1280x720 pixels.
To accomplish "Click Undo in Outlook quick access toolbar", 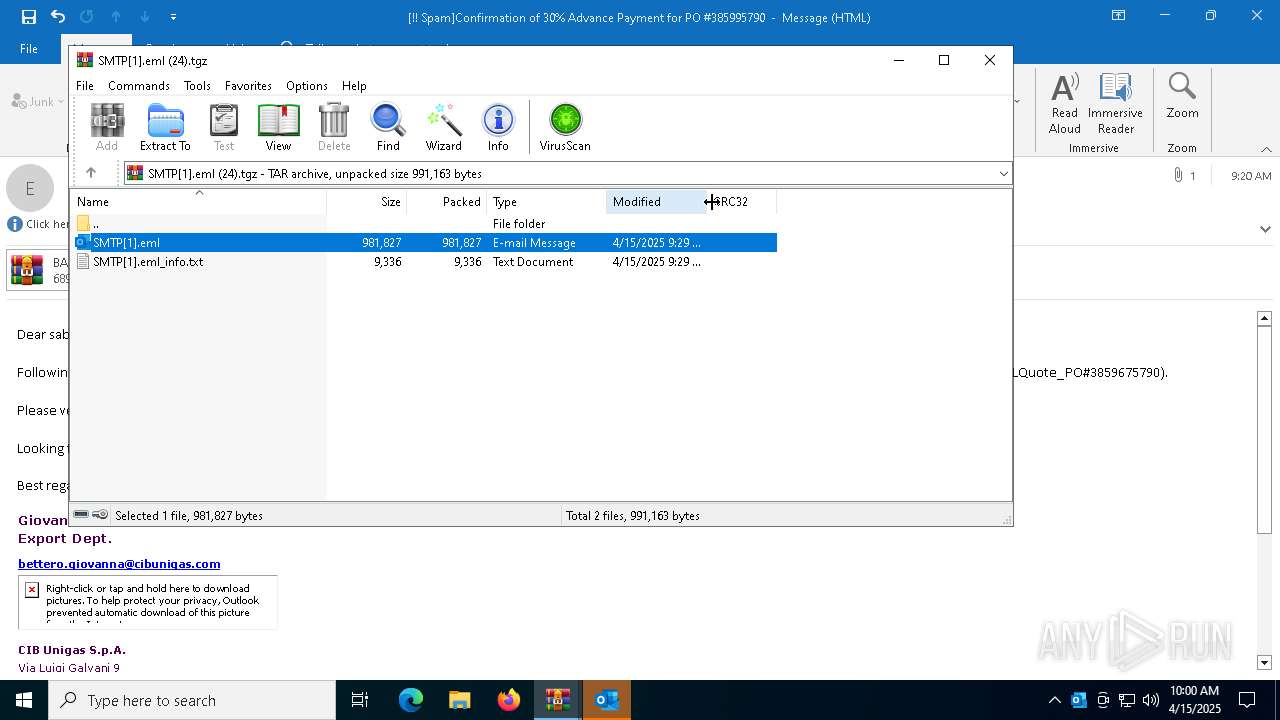I will [58, 17].
